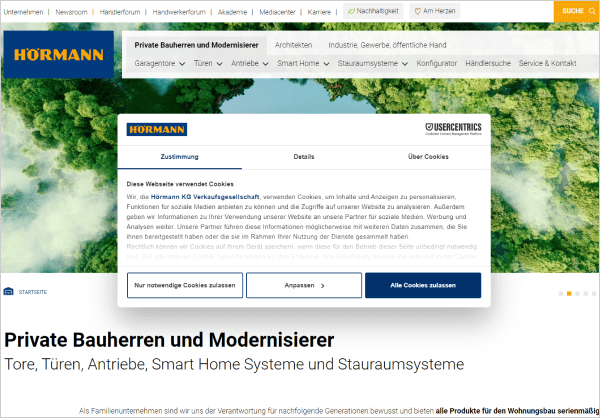This screenshot has height=418, width=600.
Task: Click the Anpassen button
Action: point(303,285)
